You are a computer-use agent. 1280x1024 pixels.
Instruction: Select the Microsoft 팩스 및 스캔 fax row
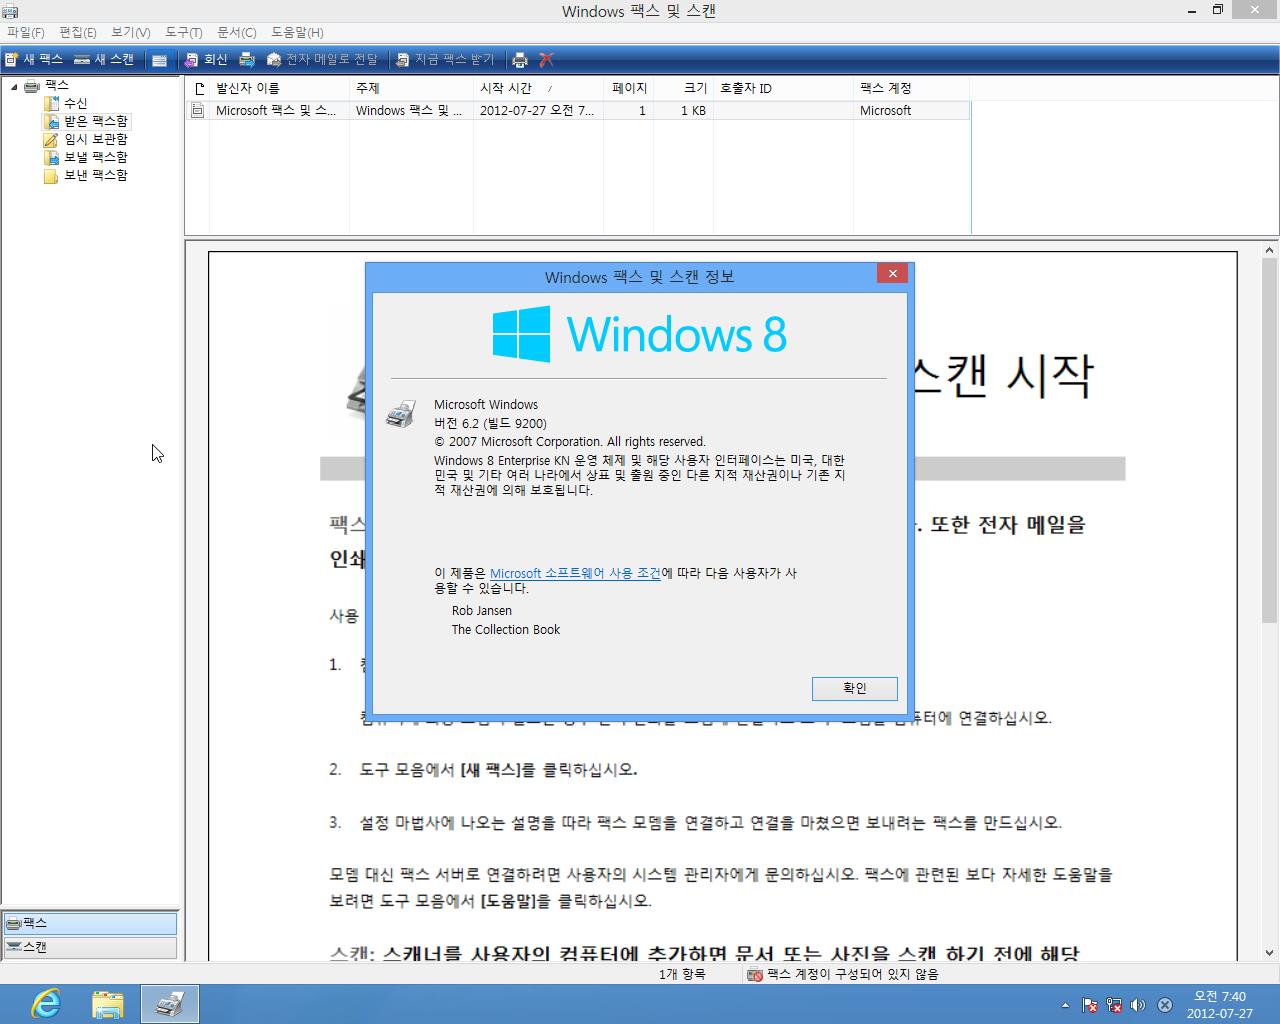click(578, 111)
